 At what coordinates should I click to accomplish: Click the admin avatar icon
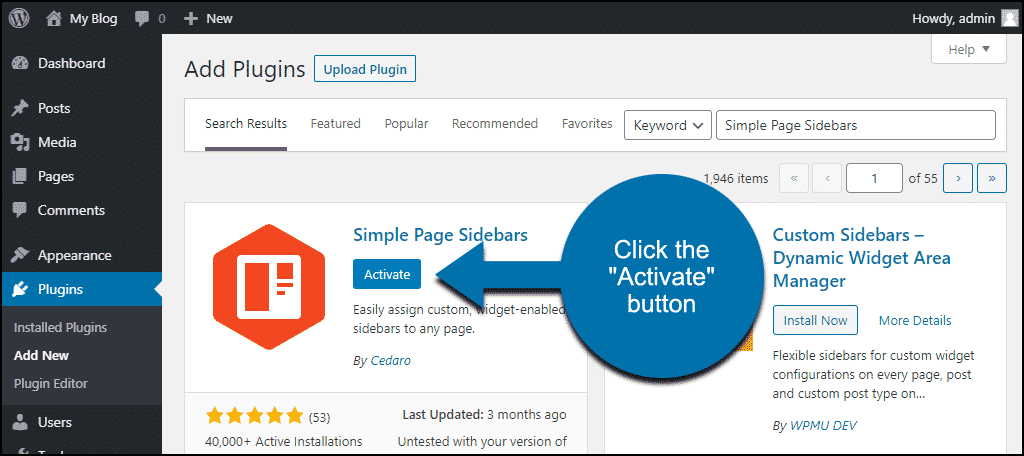pyautogui.click(x=1008, y=18)
